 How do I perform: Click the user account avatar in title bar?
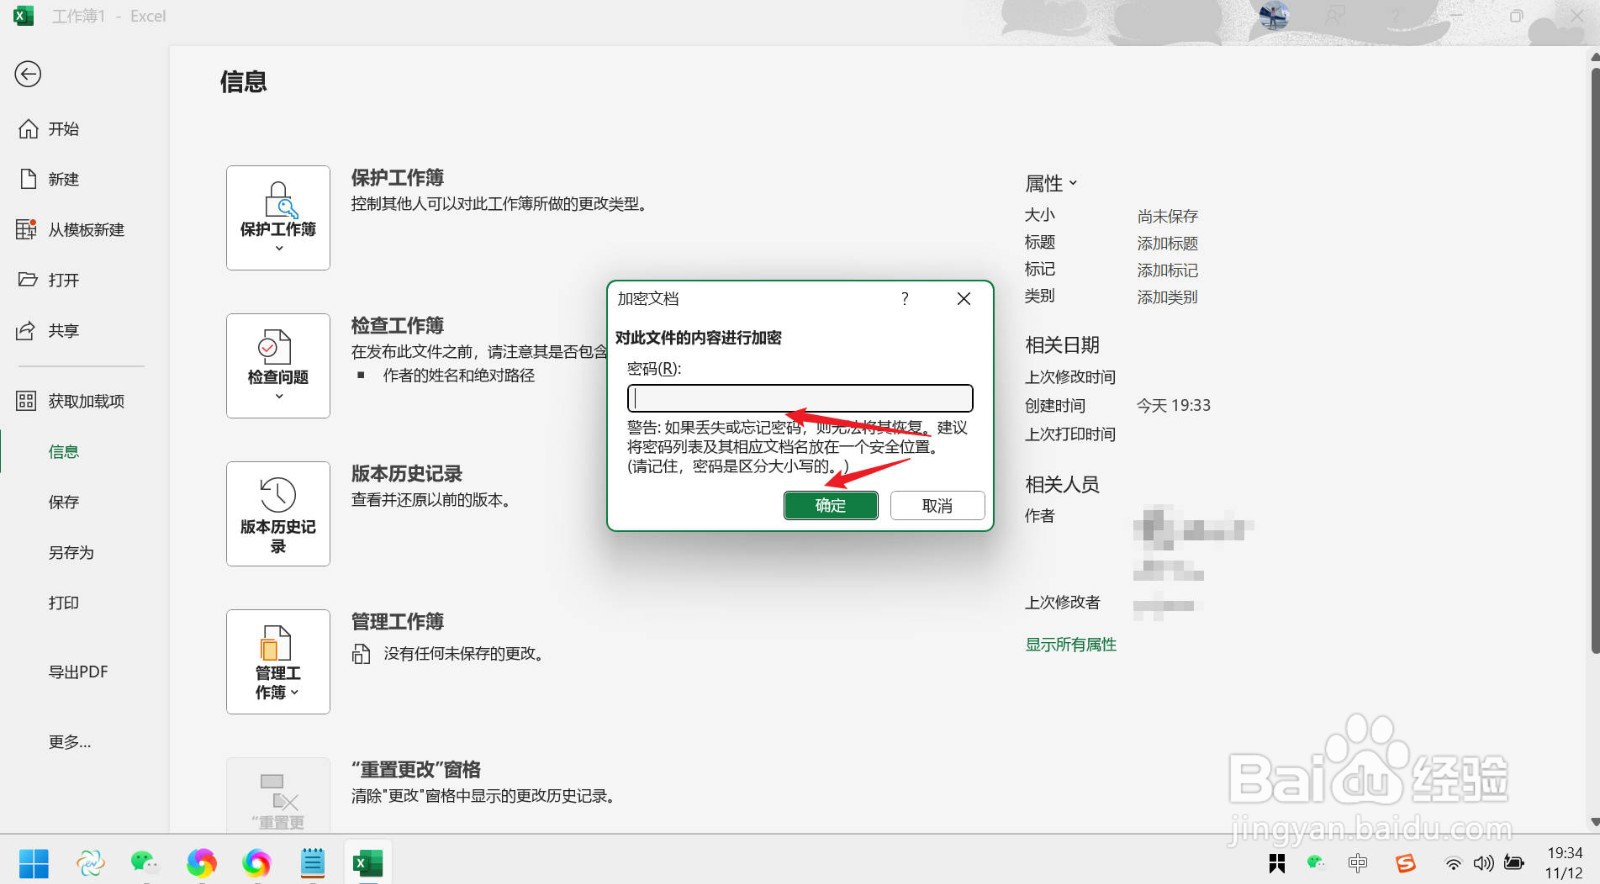click(1274, 16)
